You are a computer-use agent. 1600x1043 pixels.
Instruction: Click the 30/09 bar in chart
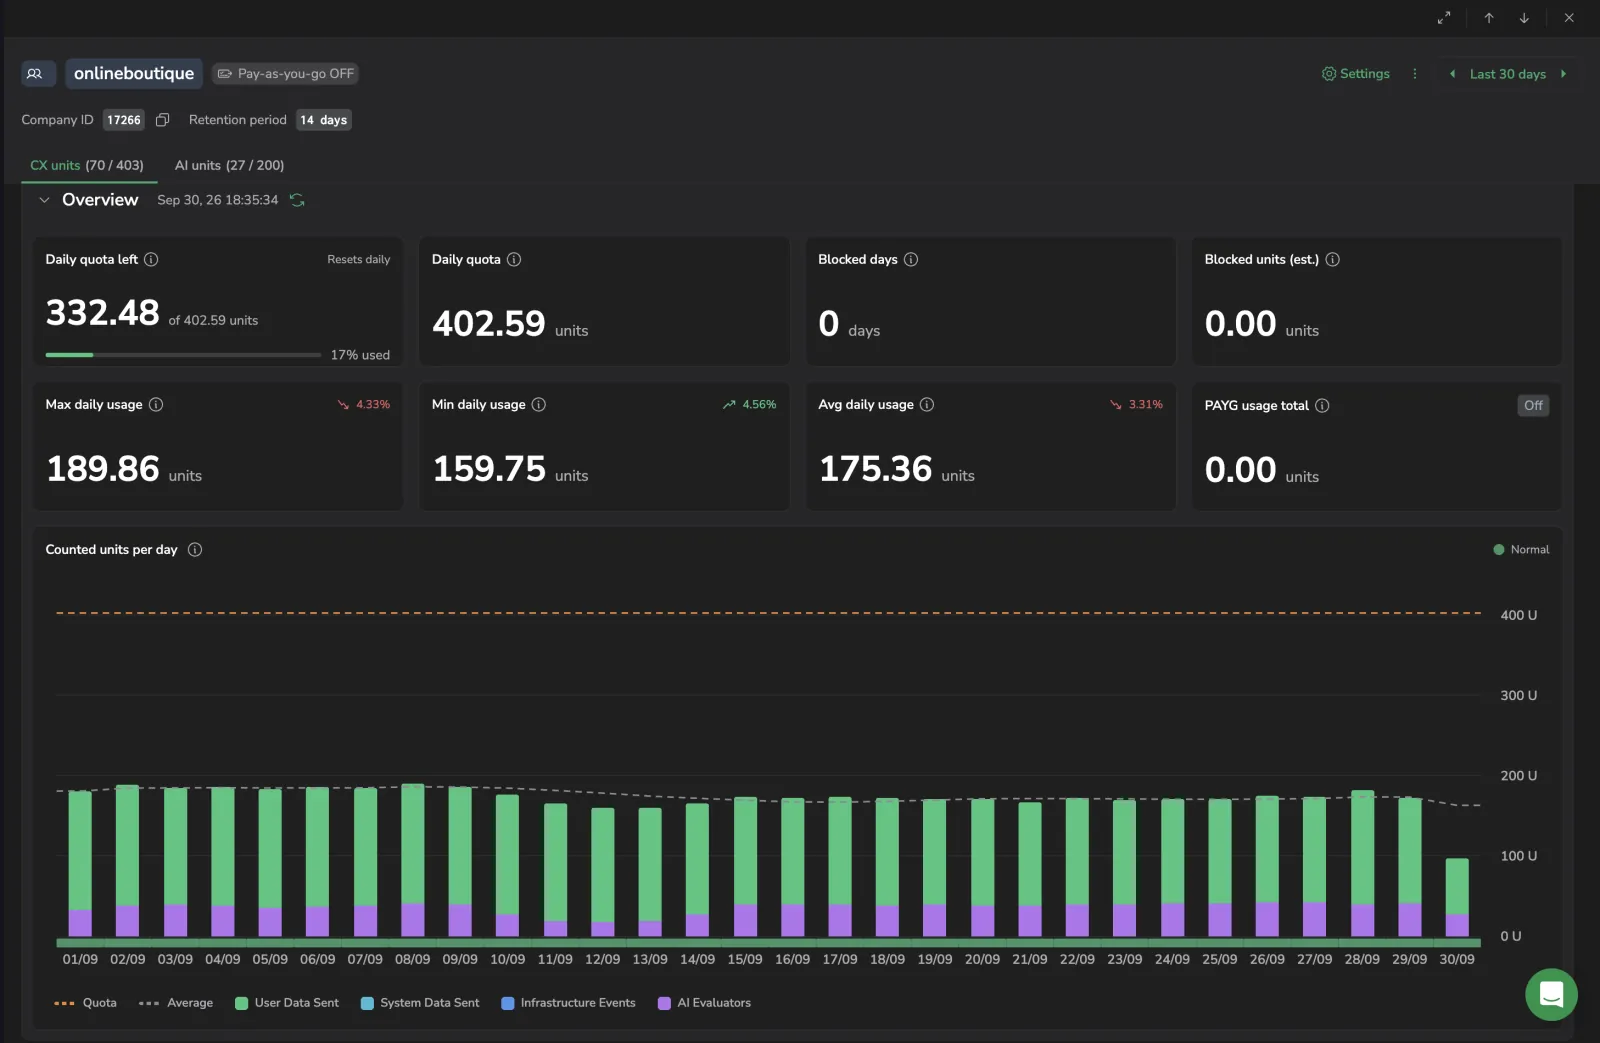[1457, 897]
